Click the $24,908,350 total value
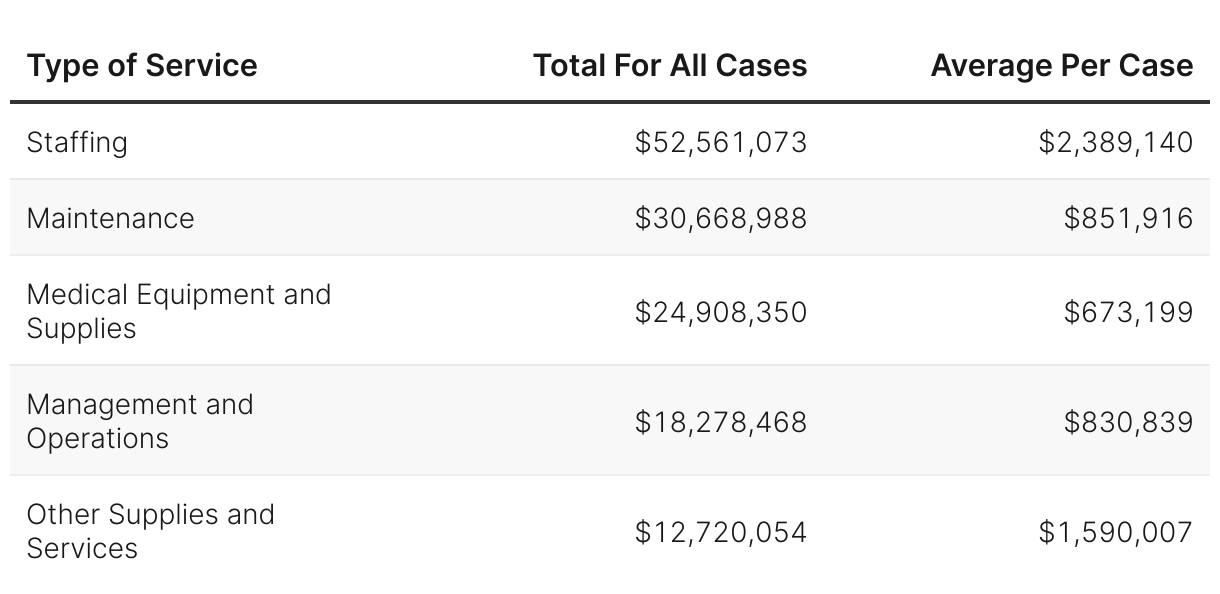 (720, 312)
